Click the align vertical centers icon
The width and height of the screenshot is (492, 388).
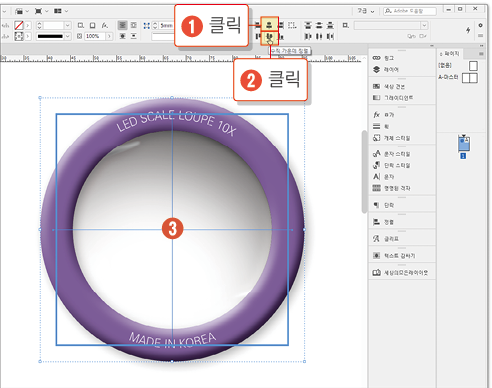(x=269, y=37)
